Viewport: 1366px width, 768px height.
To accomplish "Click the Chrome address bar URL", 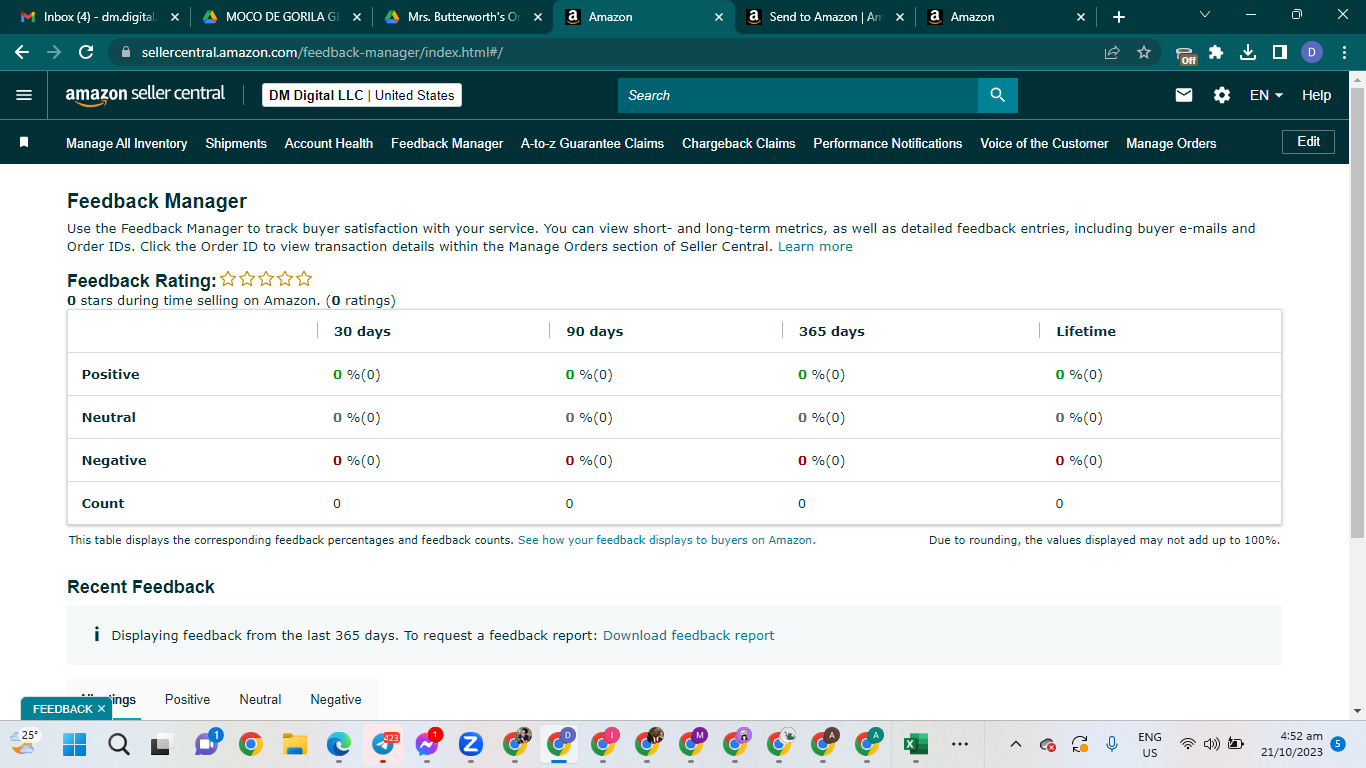I will (x=322, y=52).
